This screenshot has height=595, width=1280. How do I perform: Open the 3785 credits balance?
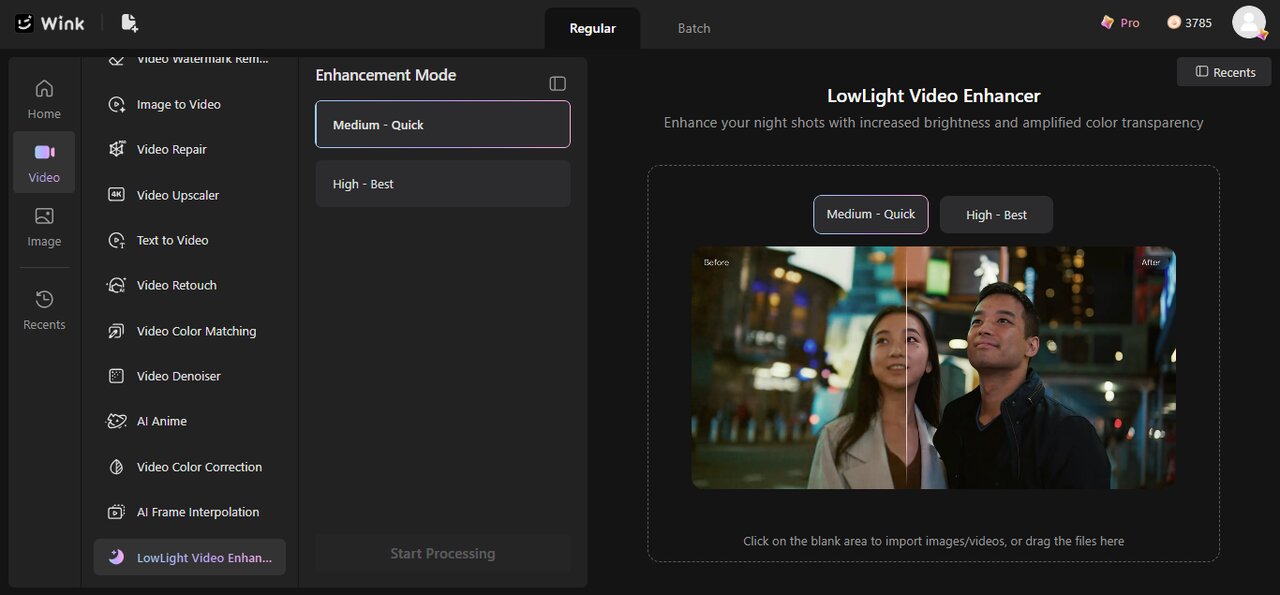1189,22
